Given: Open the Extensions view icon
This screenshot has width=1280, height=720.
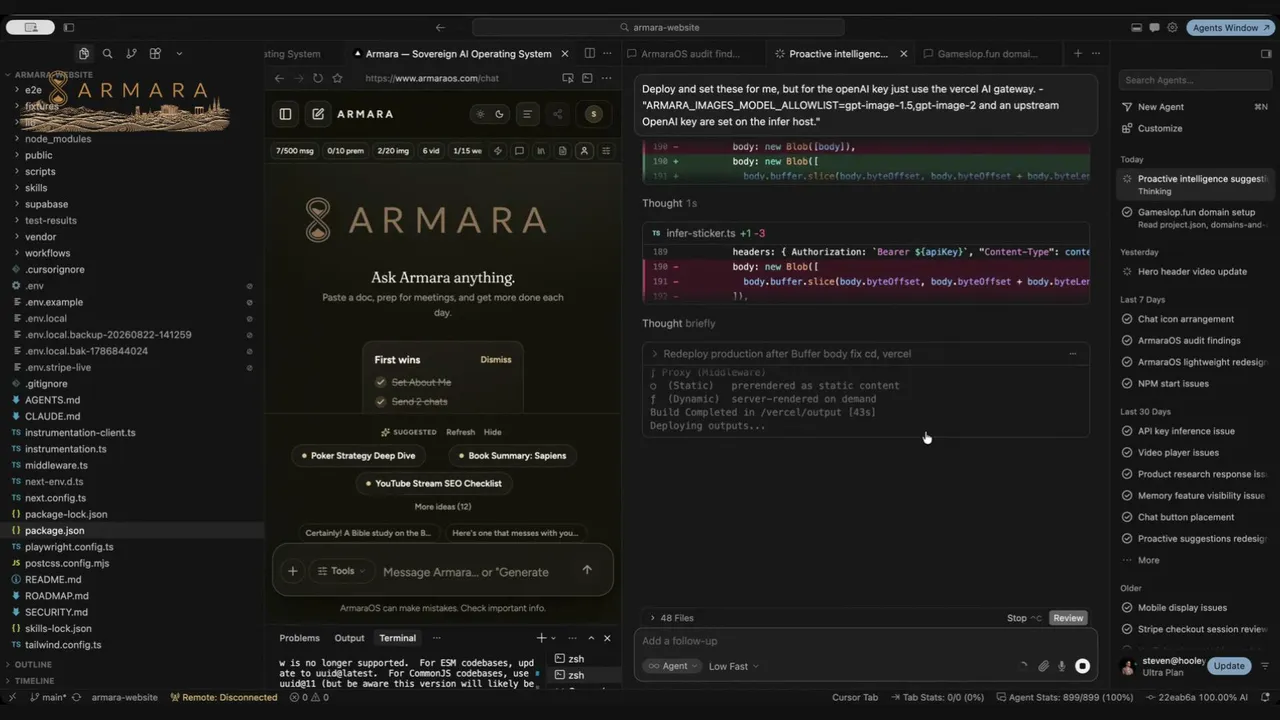Looking at the screenshot, I should point(155,54).
